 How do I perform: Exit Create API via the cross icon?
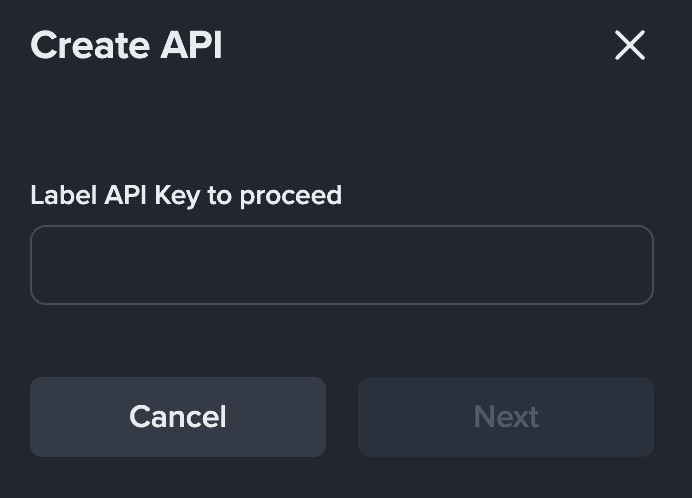(x=630, y=45)
